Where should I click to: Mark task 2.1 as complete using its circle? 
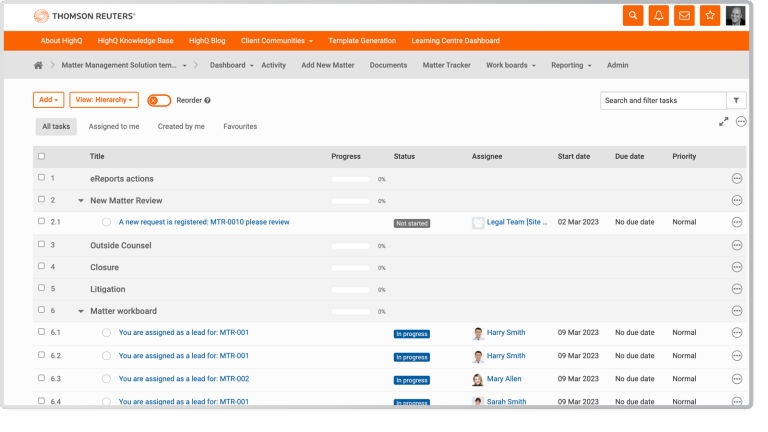(x=106, y=222)
